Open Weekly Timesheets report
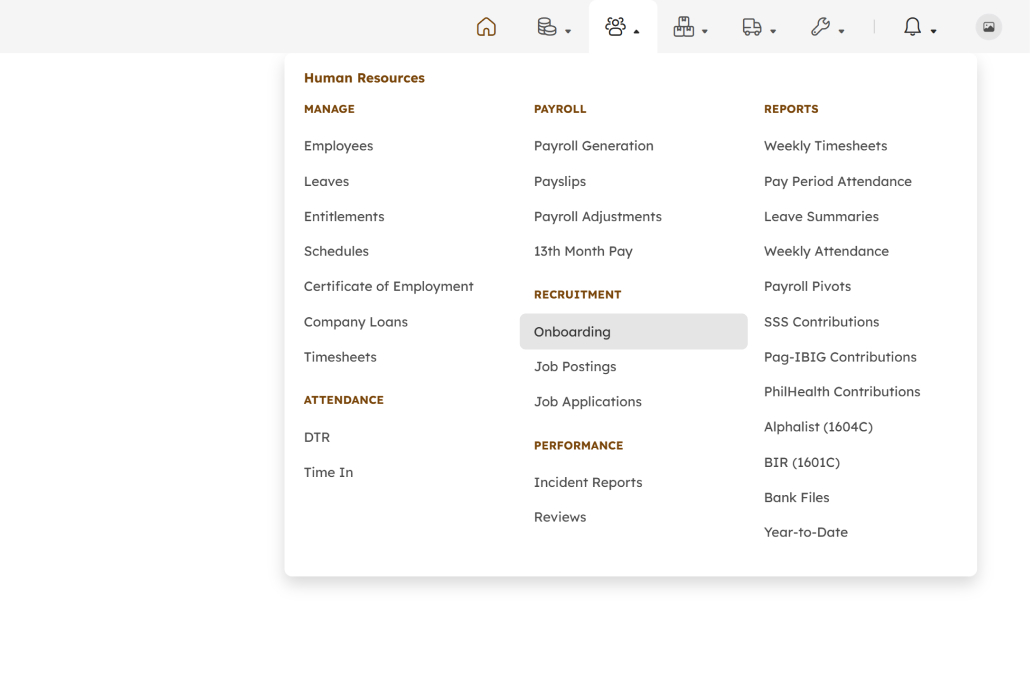The image size is (1030, 695). [x=825, y=146]
